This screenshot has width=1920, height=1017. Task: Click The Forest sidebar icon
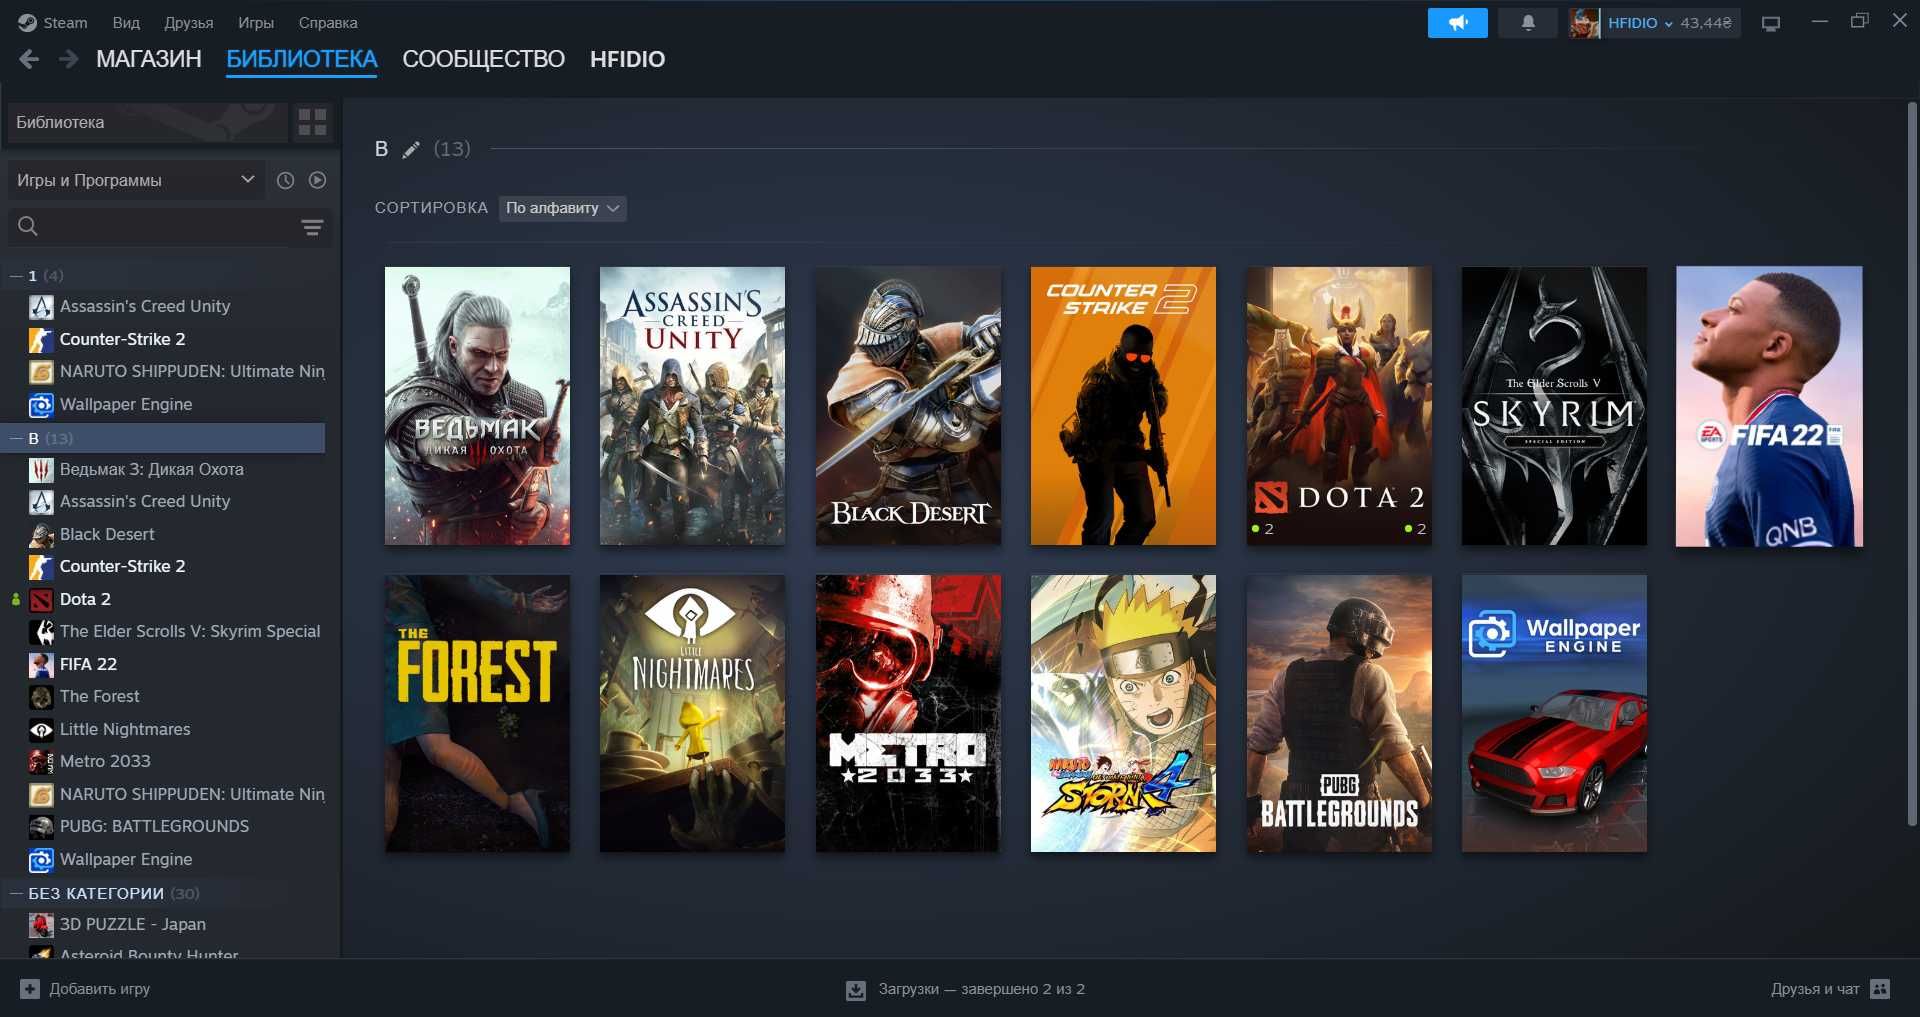click(x=41, y=697)
